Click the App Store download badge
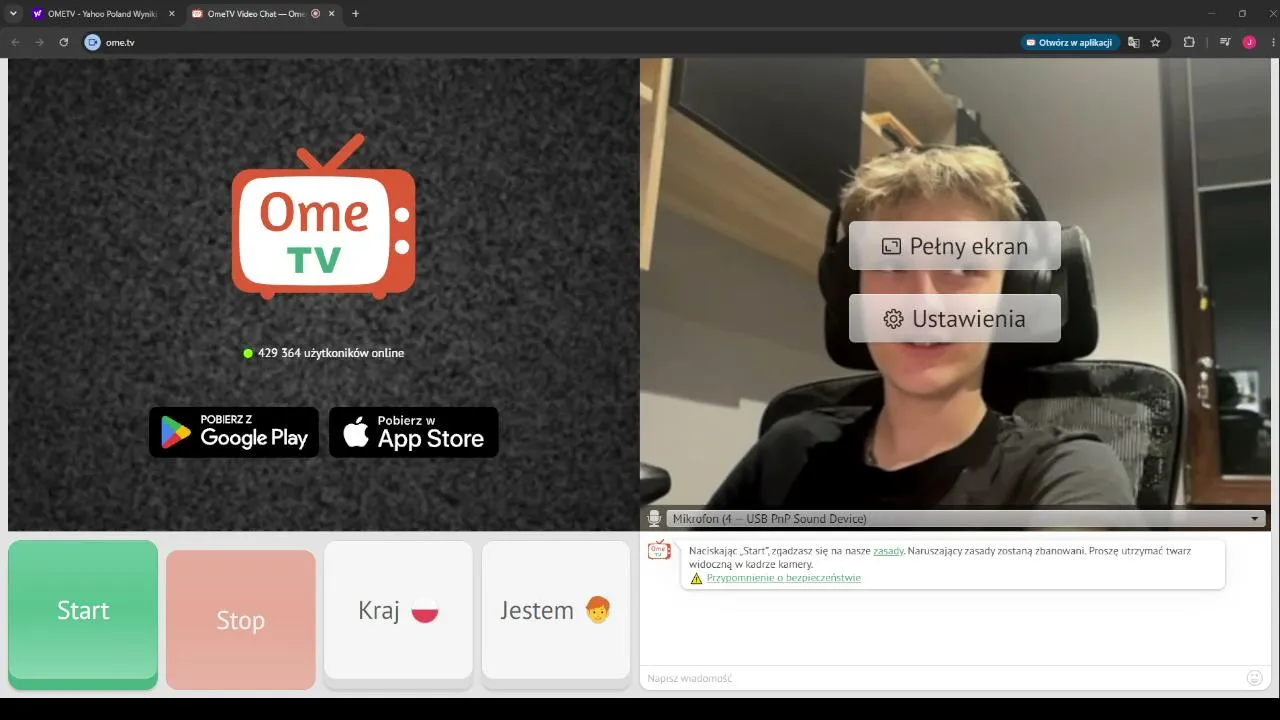 tap(414, 432)
